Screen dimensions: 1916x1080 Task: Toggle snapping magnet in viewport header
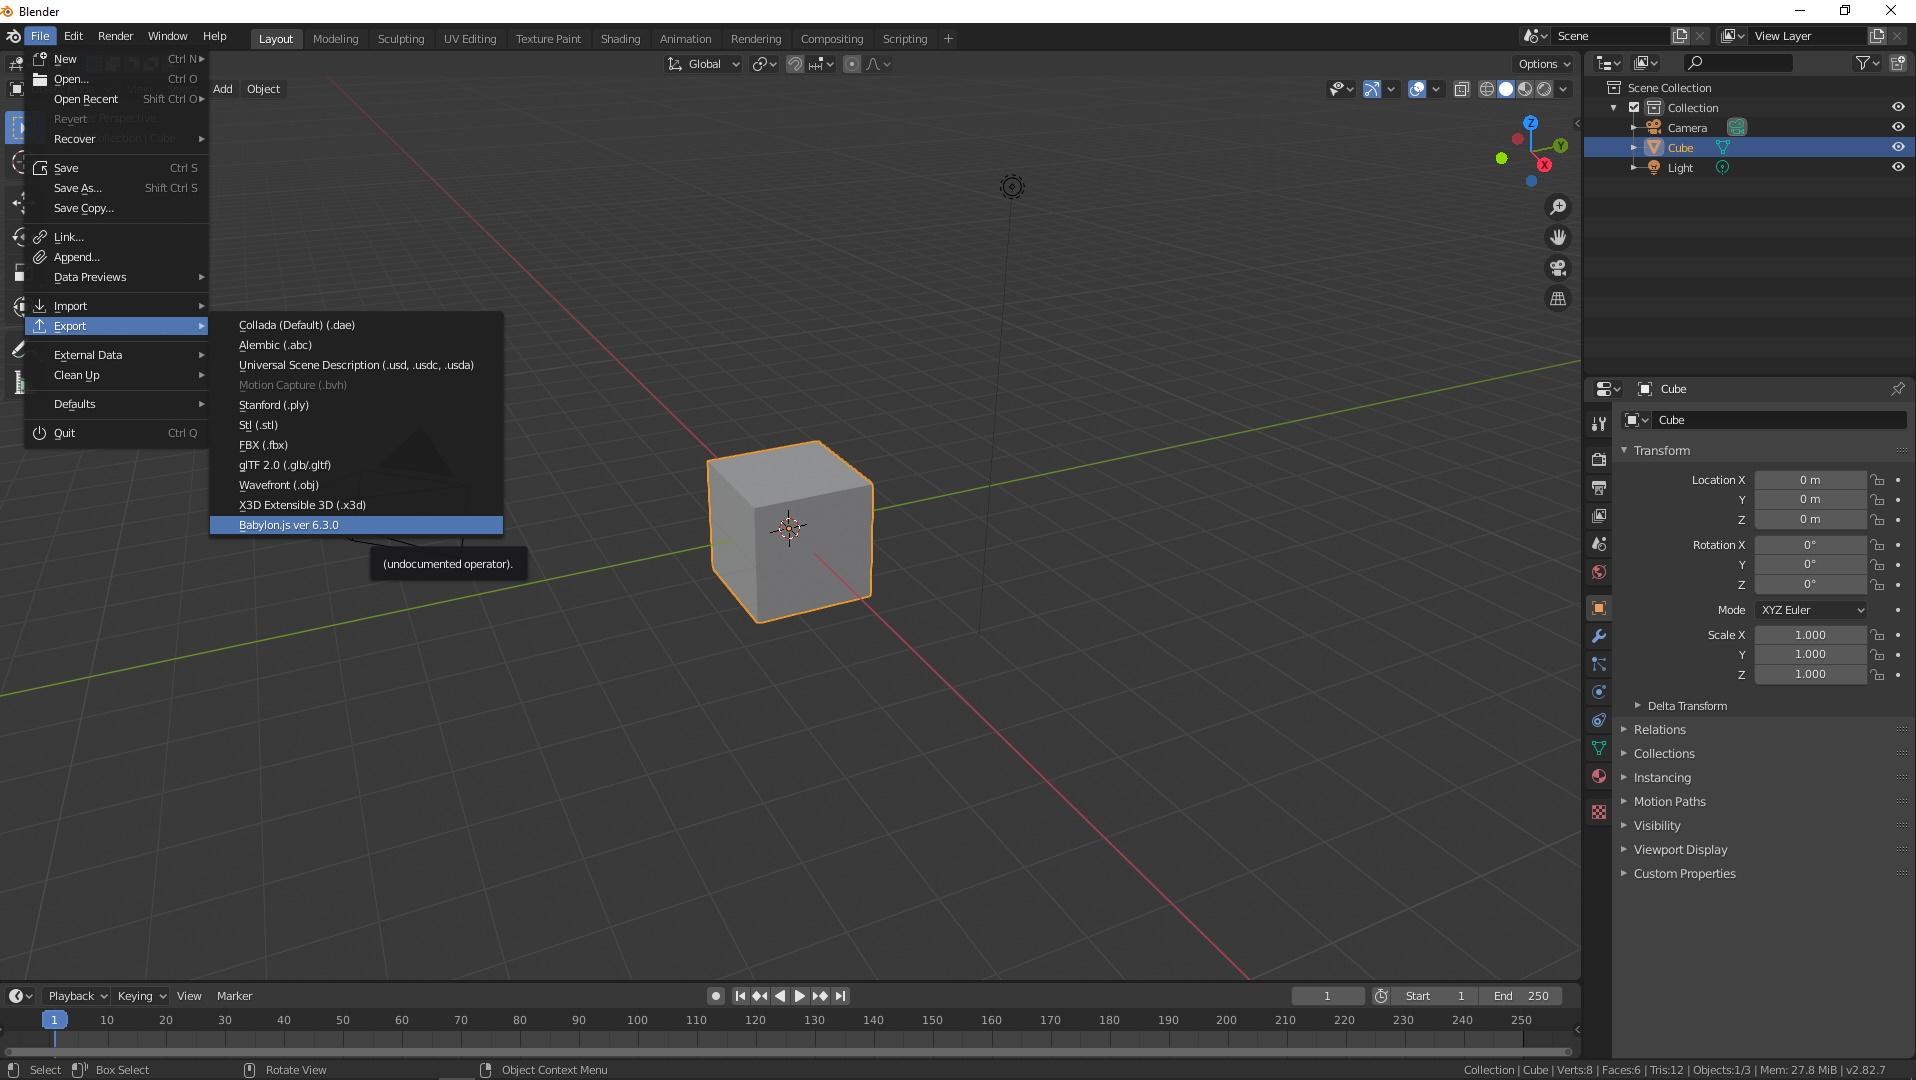tap(795, 64)
